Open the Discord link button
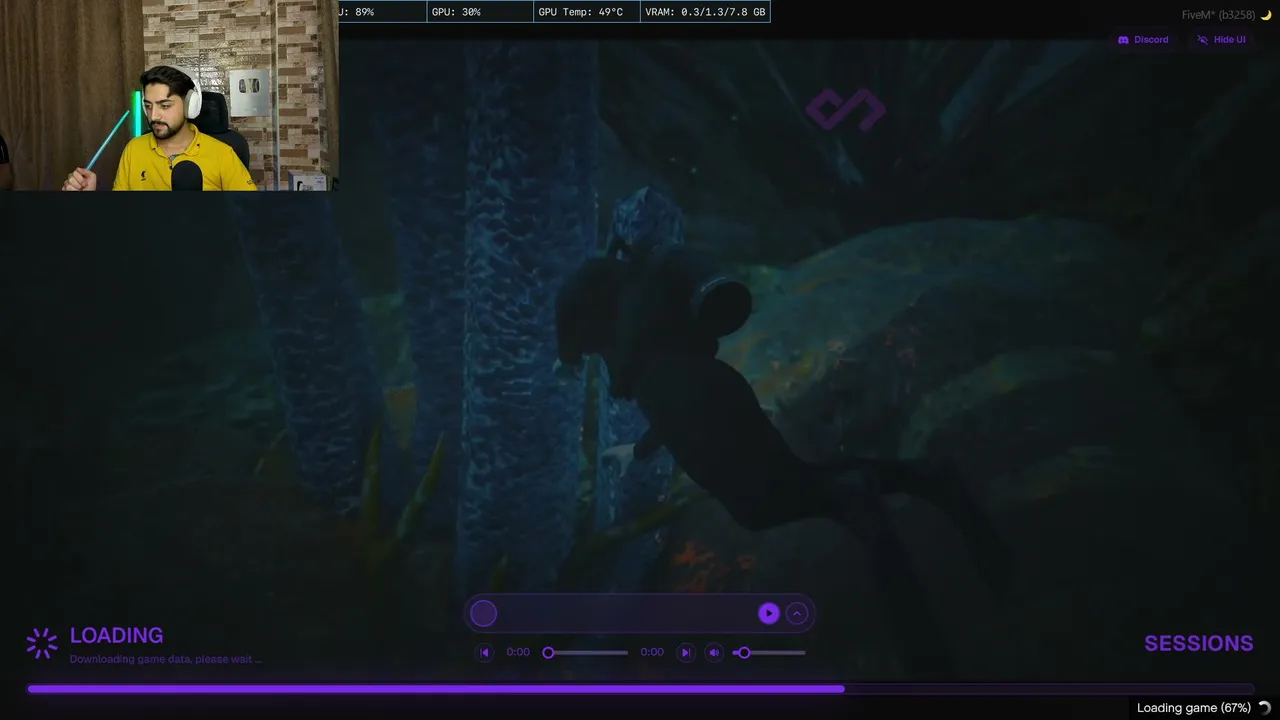1280x720 pixels. tap(1143, 40)
